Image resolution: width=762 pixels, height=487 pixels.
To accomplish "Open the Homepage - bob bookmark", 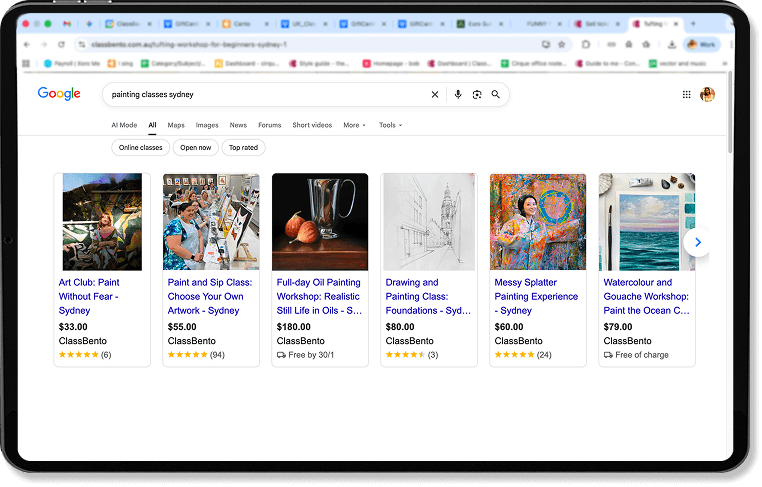I will click(x=392, y=63).
